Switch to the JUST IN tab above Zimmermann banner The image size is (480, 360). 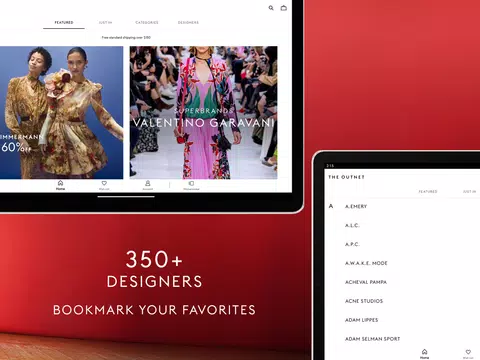click(105, 22)
